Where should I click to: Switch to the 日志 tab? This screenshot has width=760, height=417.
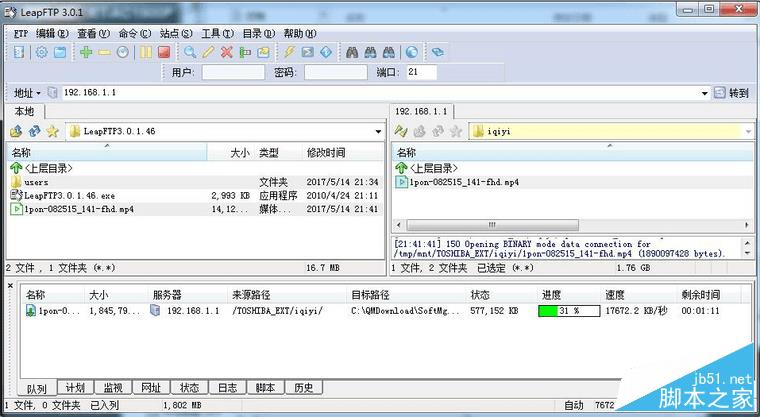(227, 387)
